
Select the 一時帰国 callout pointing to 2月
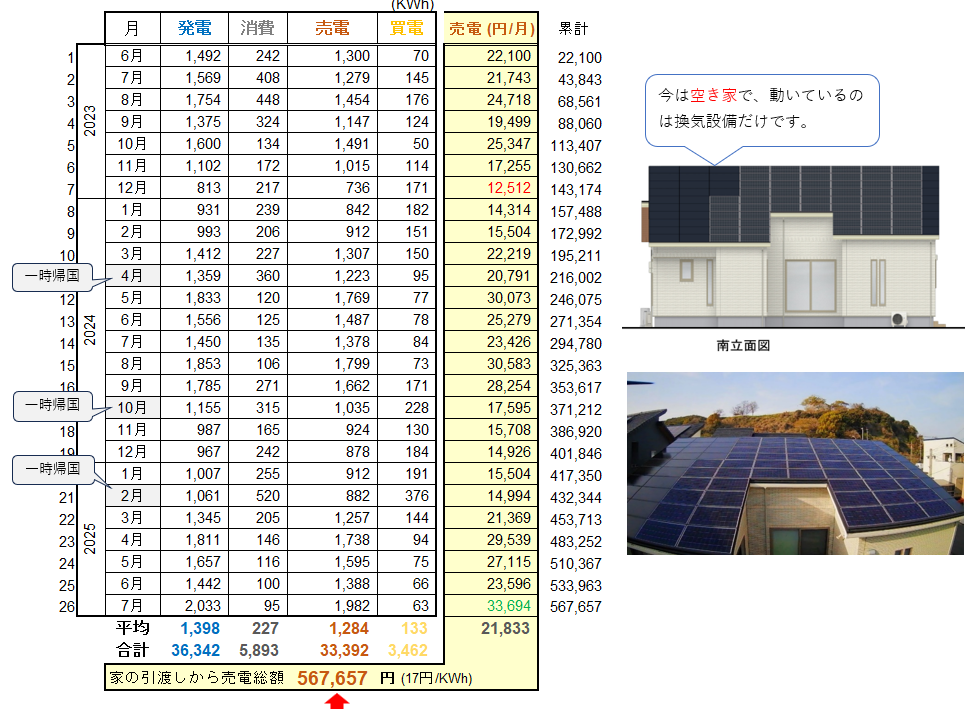(x=53, y=470)
